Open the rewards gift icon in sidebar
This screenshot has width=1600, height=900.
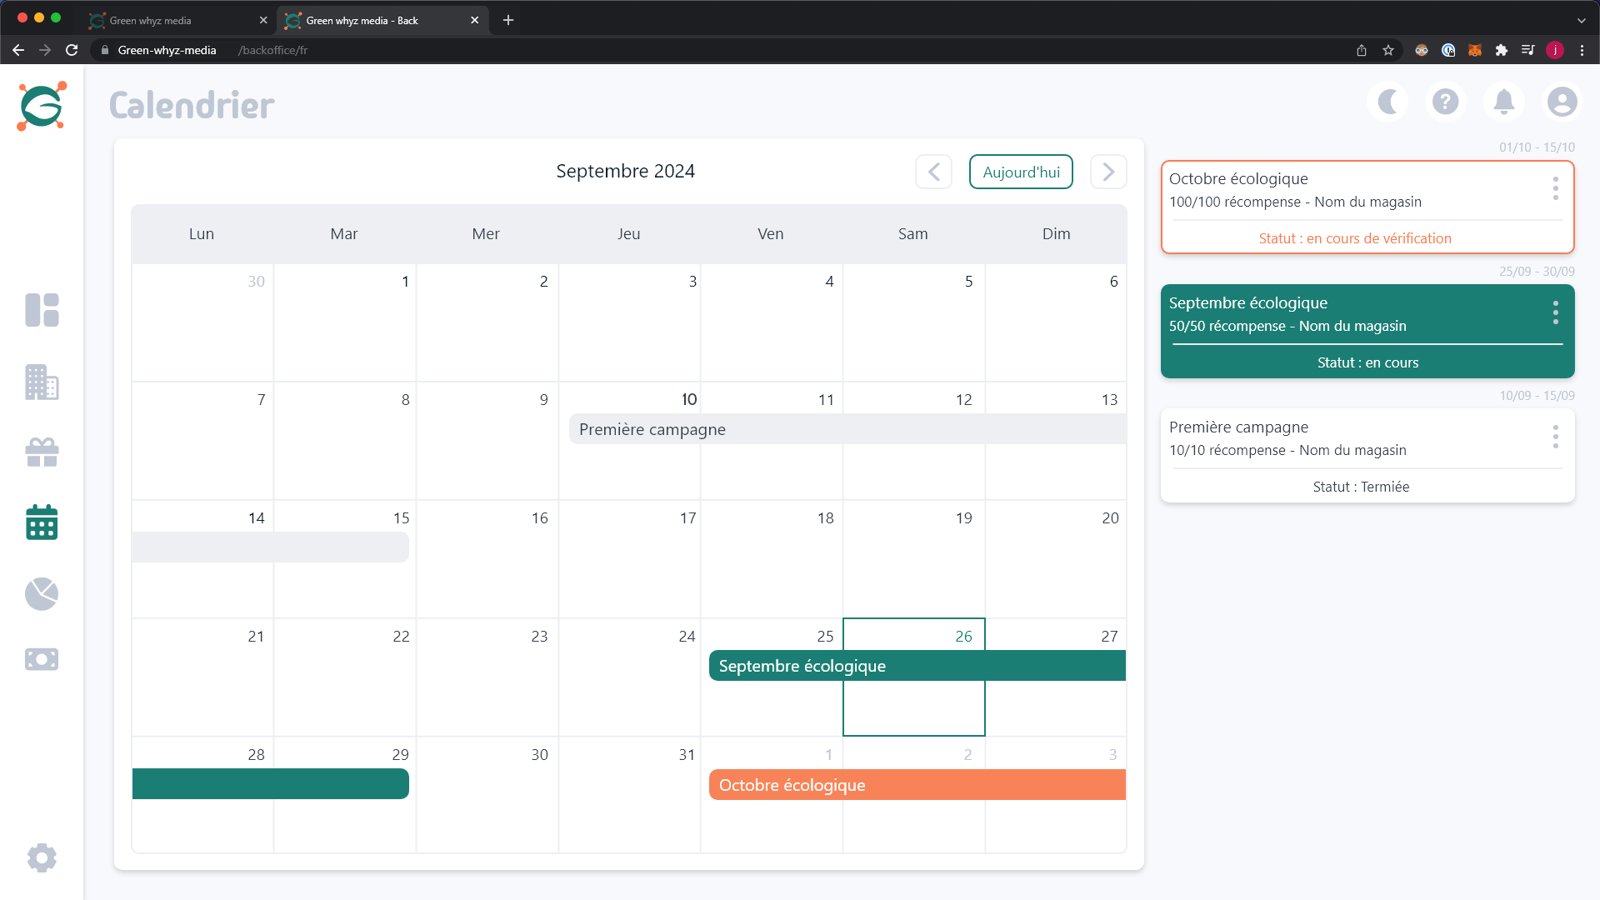(x=42, y=453)
